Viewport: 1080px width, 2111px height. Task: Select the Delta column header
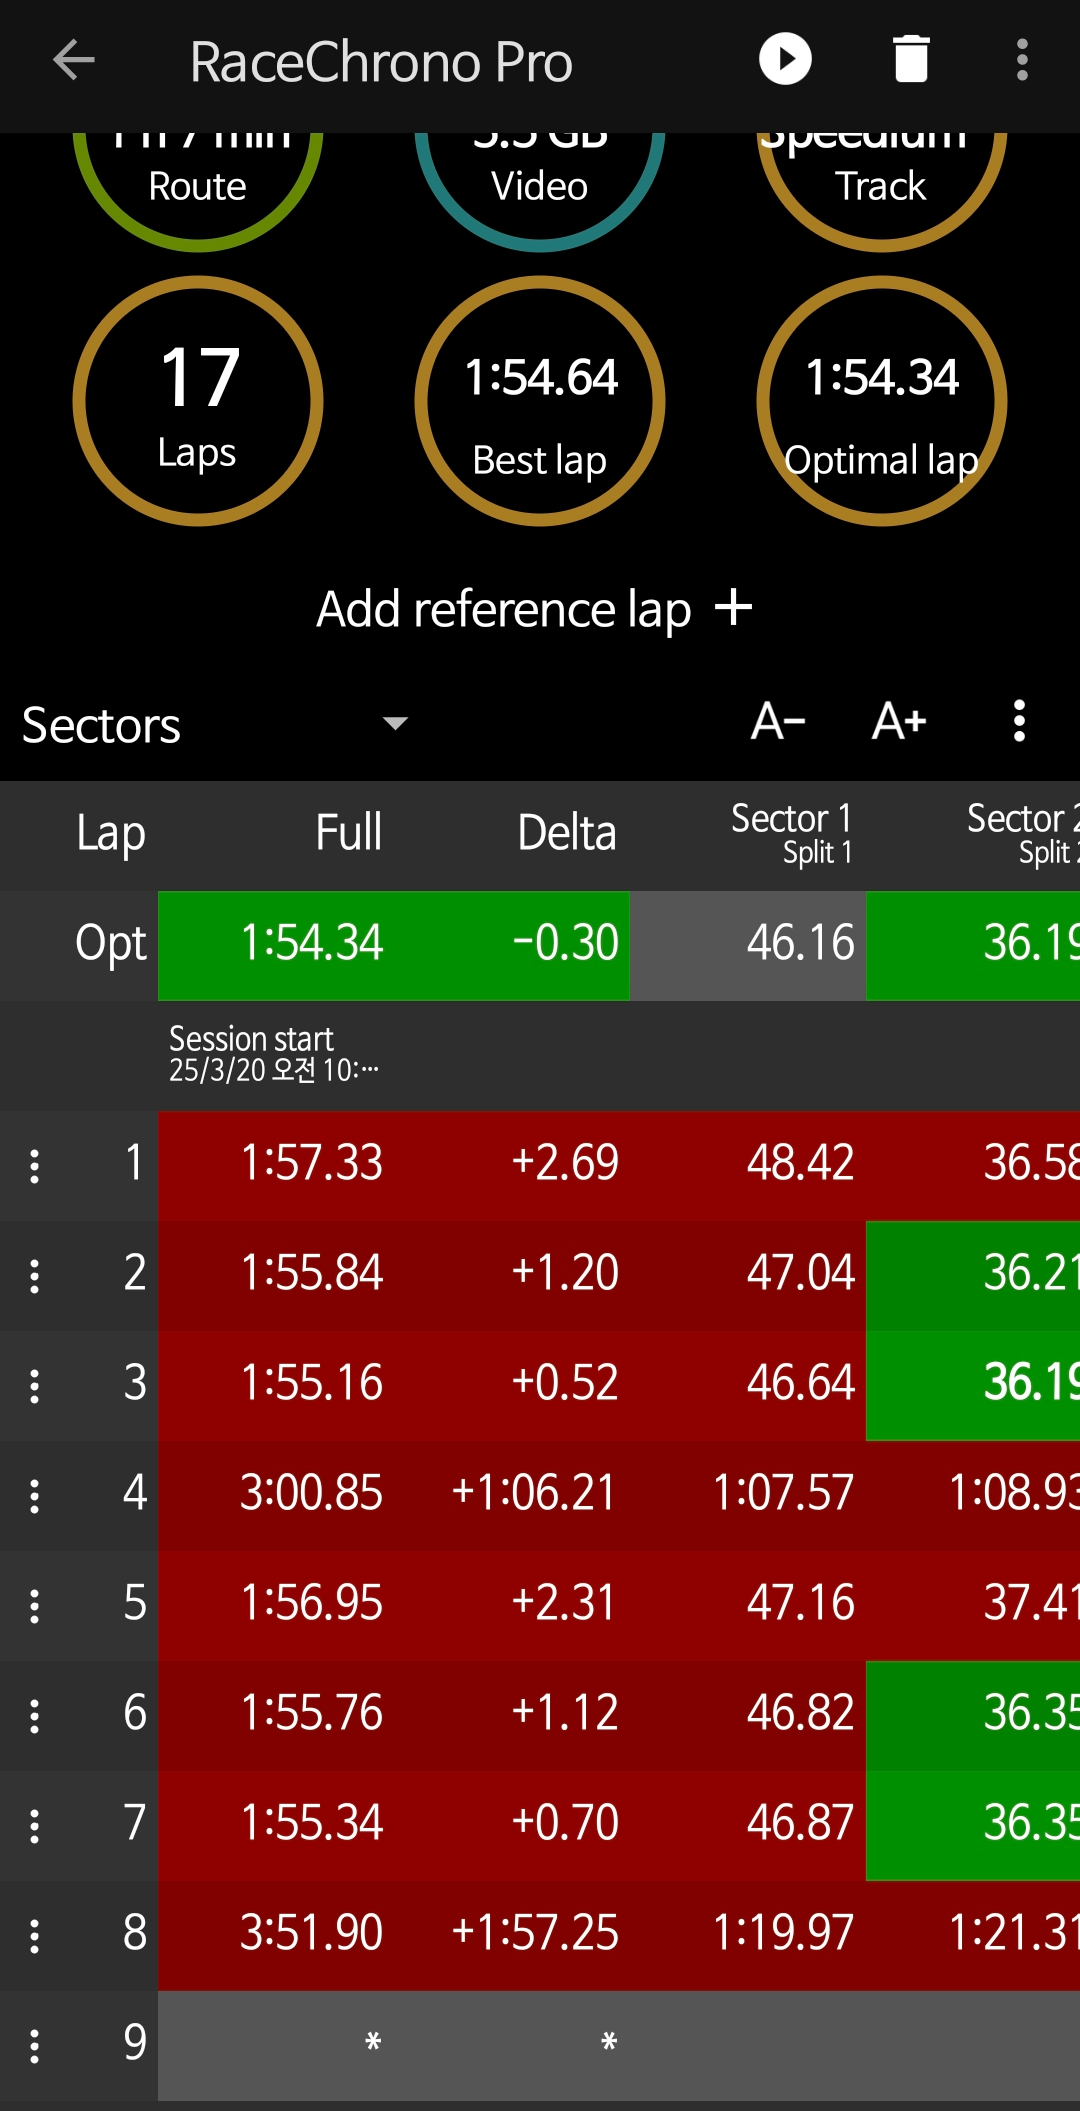(x=567, y=832)
